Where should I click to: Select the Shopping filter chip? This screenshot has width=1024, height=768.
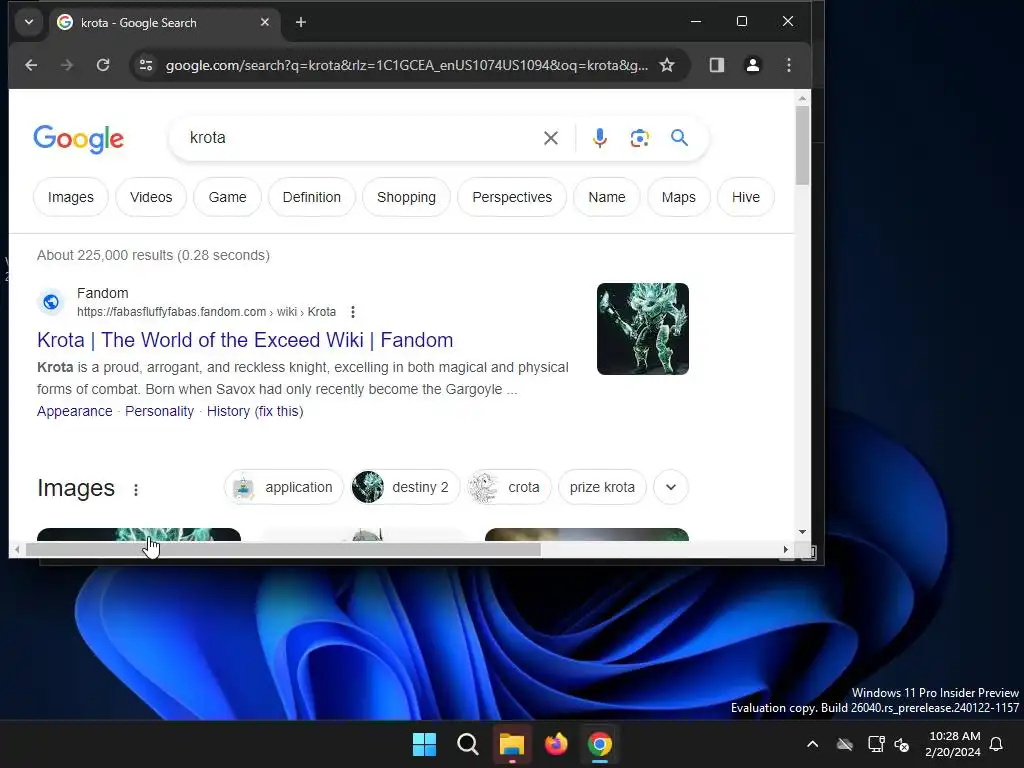(406, 197)
